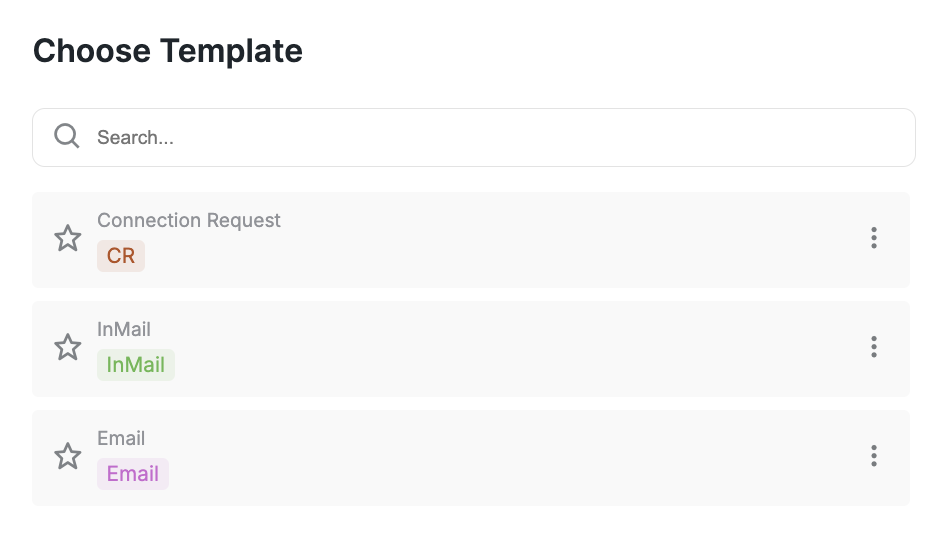Click the purple Email tag badge
This screenshot has width=944, height=542.
133,474
